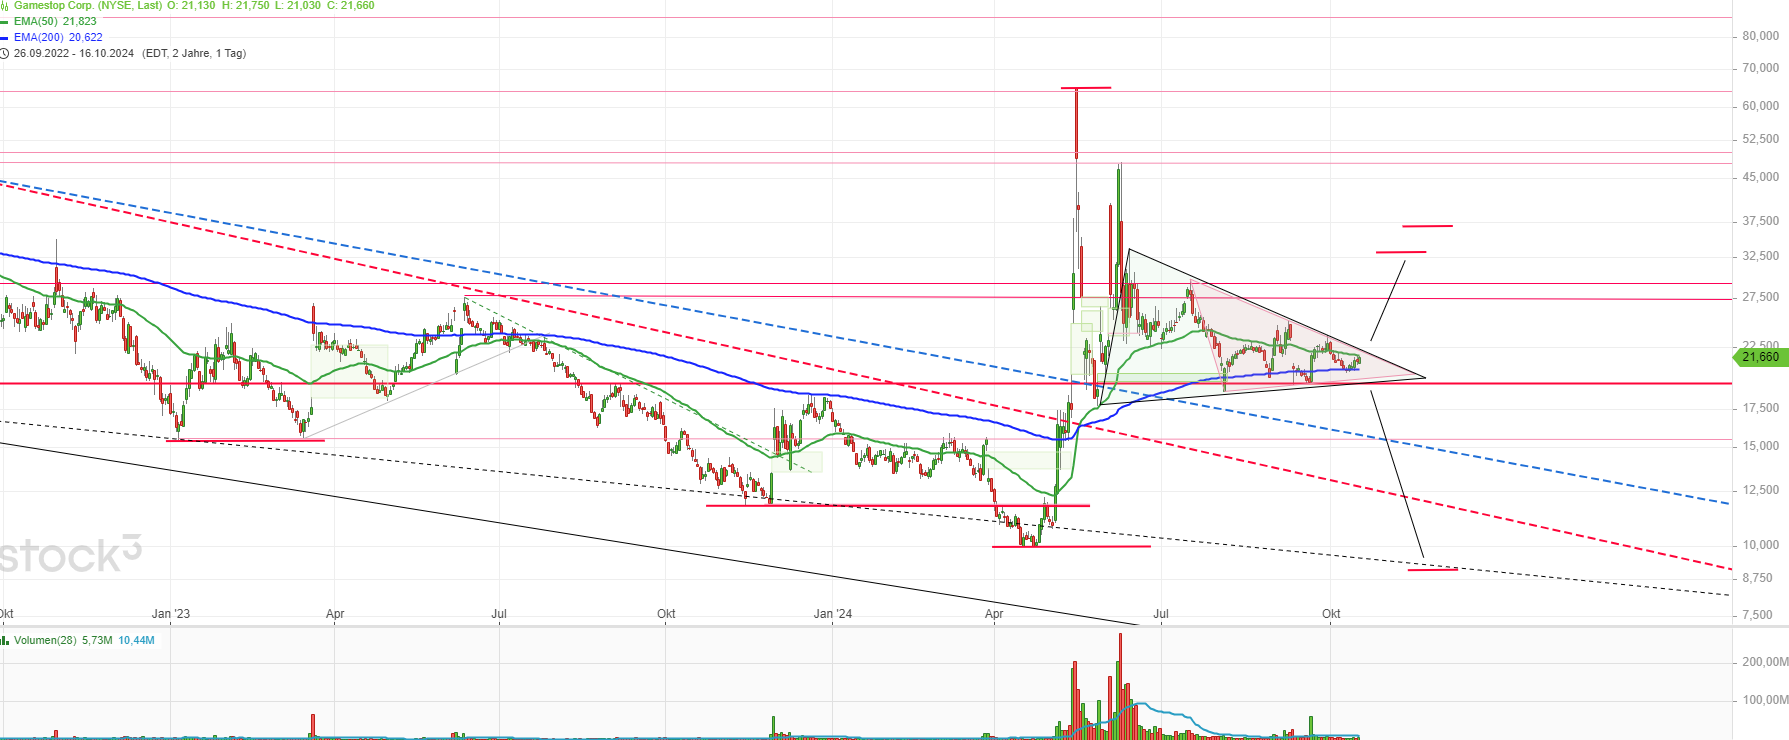Click the 27,500 price axis label
This screenshot has height=740, width=1789.
pyautogui.click(x=1761, y=297)
